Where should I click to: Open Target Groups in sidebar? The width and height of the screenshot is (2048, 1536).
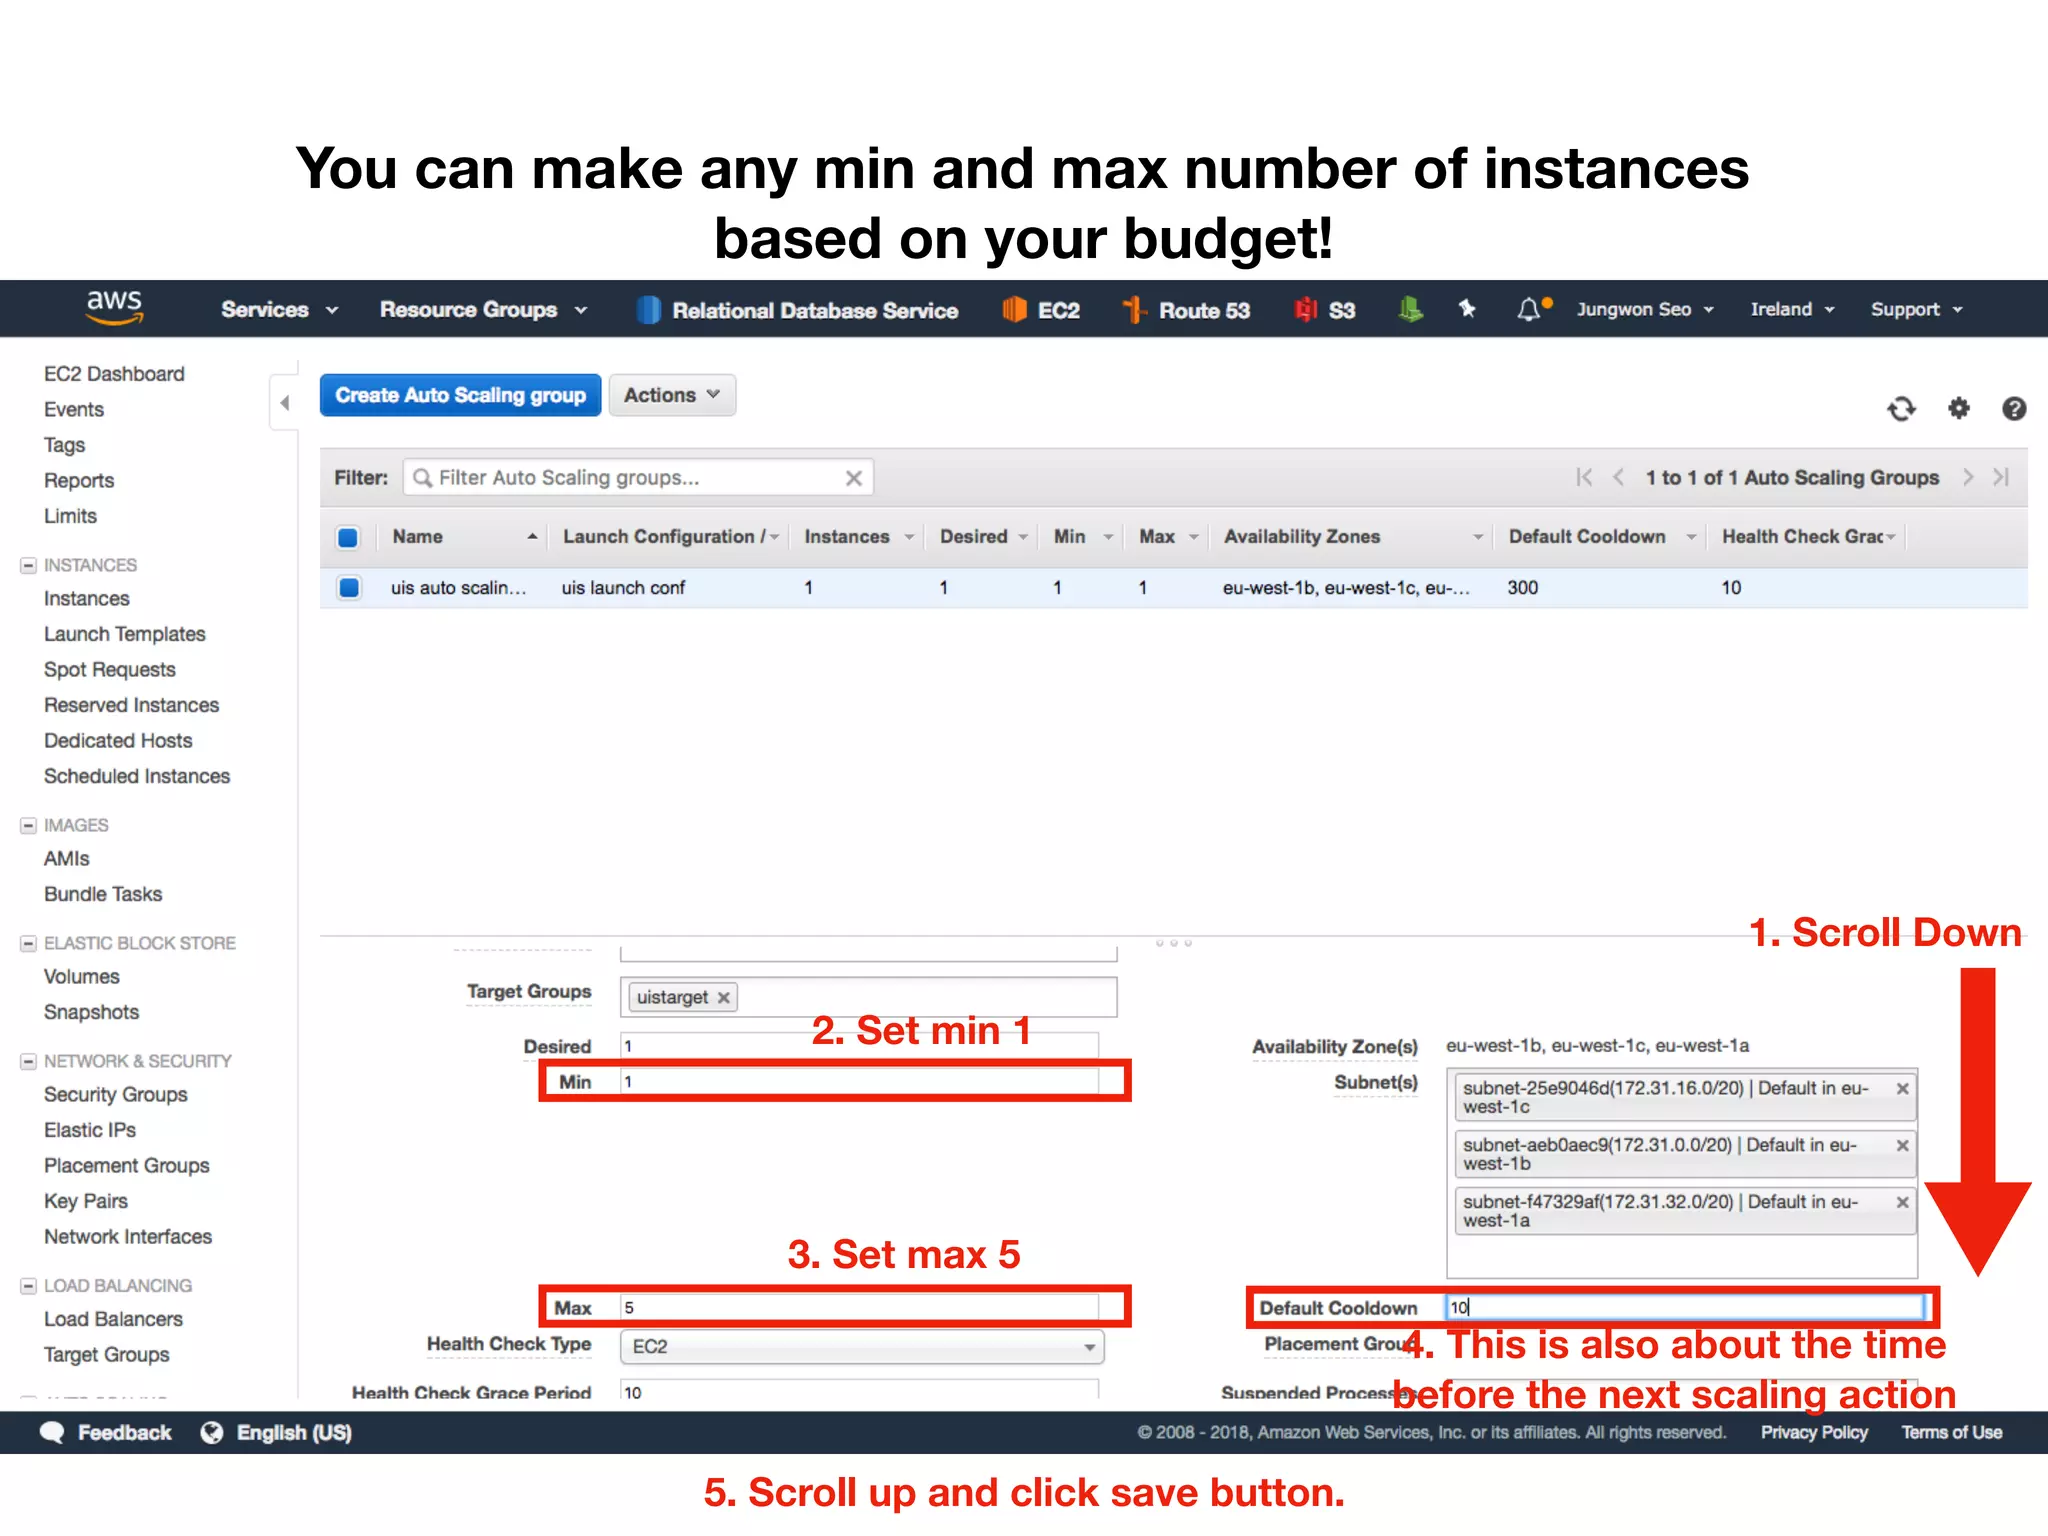point(107,1355)
